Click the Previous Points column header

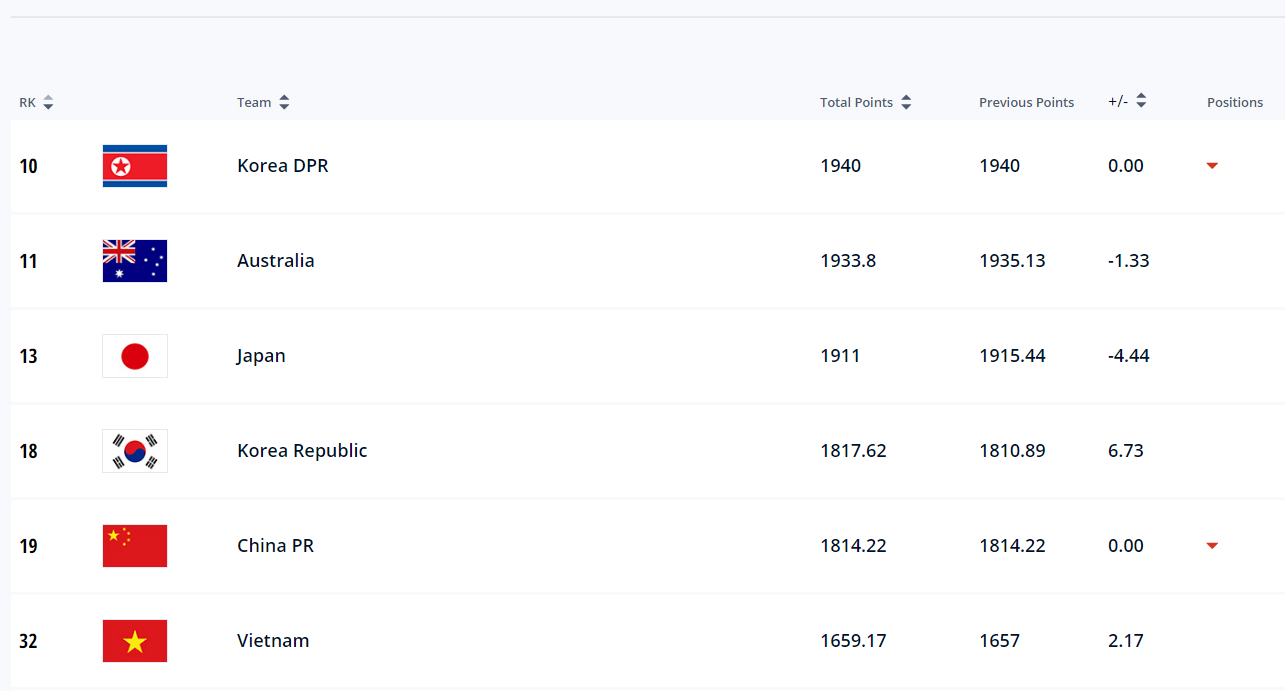(1026, 102)
